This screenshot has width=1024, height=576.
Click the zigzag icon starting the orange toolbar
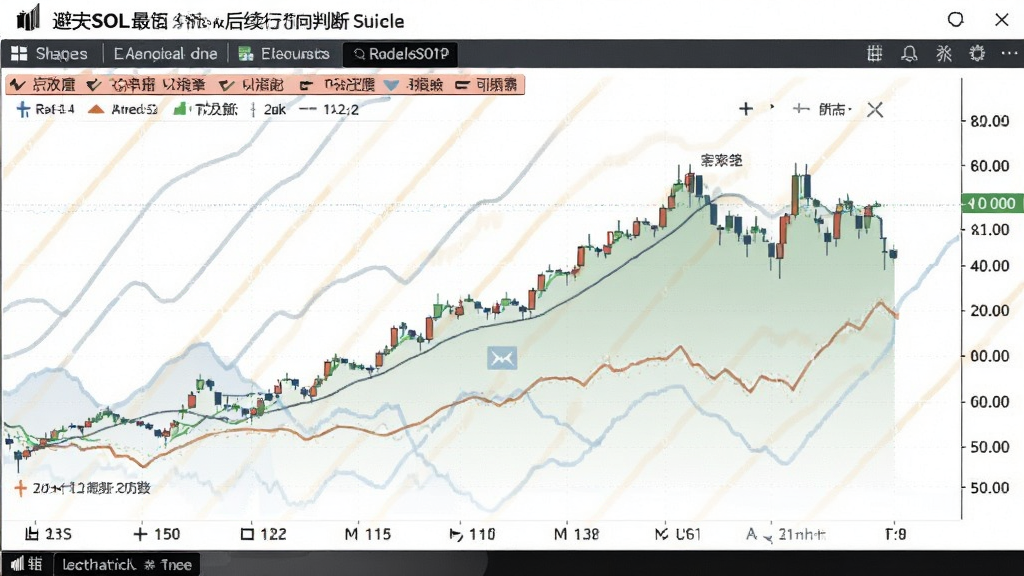click(x=18, y=85)
